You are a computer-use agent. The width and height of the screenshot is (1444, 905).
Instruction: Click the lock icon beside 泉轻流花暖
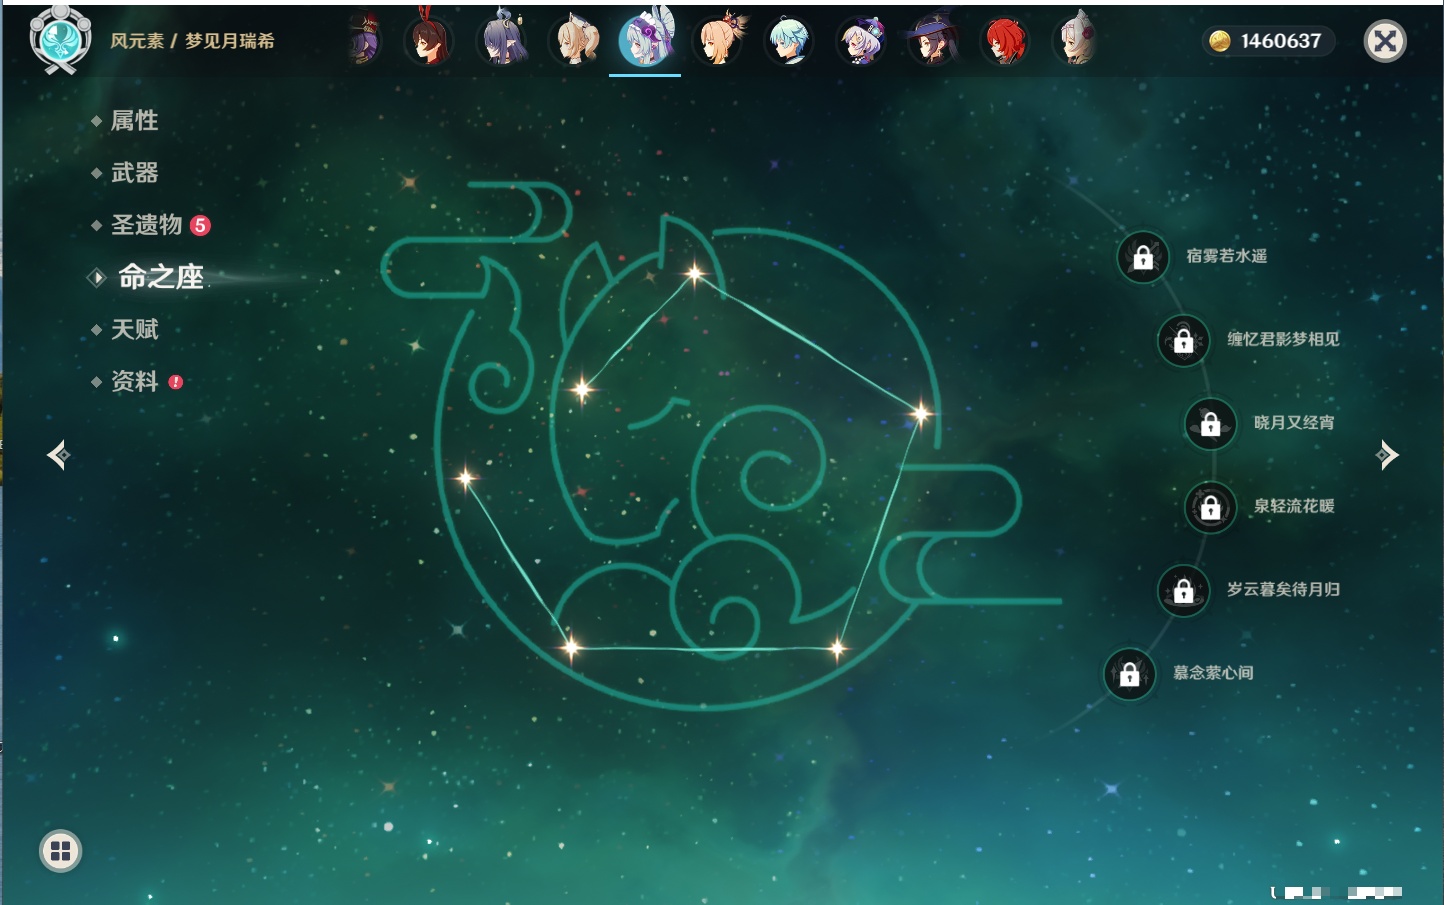tap(1211, 507)
